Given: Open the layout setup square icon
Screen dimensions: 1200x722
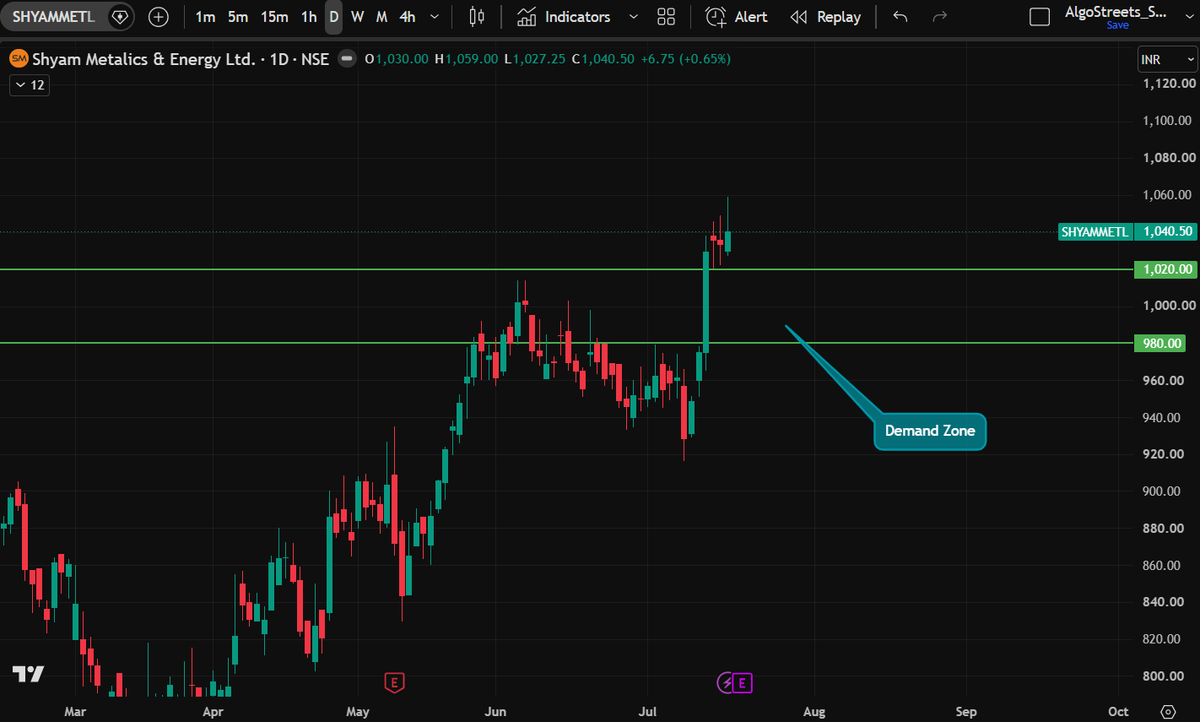Looking at the screenshot, I should pos(1040,17).
